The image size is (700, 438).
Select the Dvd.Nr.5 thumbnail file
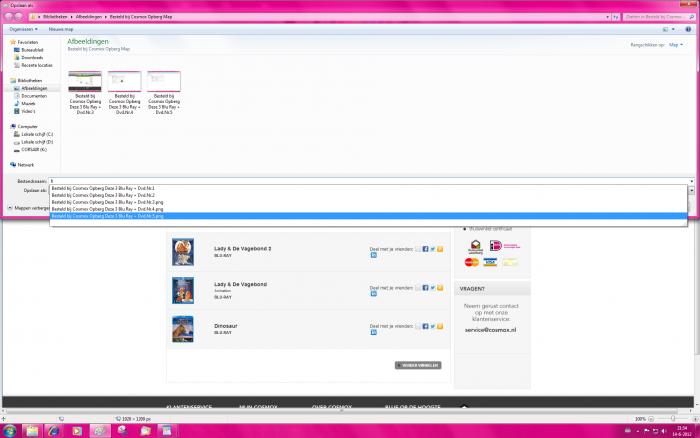click(164, 92)
